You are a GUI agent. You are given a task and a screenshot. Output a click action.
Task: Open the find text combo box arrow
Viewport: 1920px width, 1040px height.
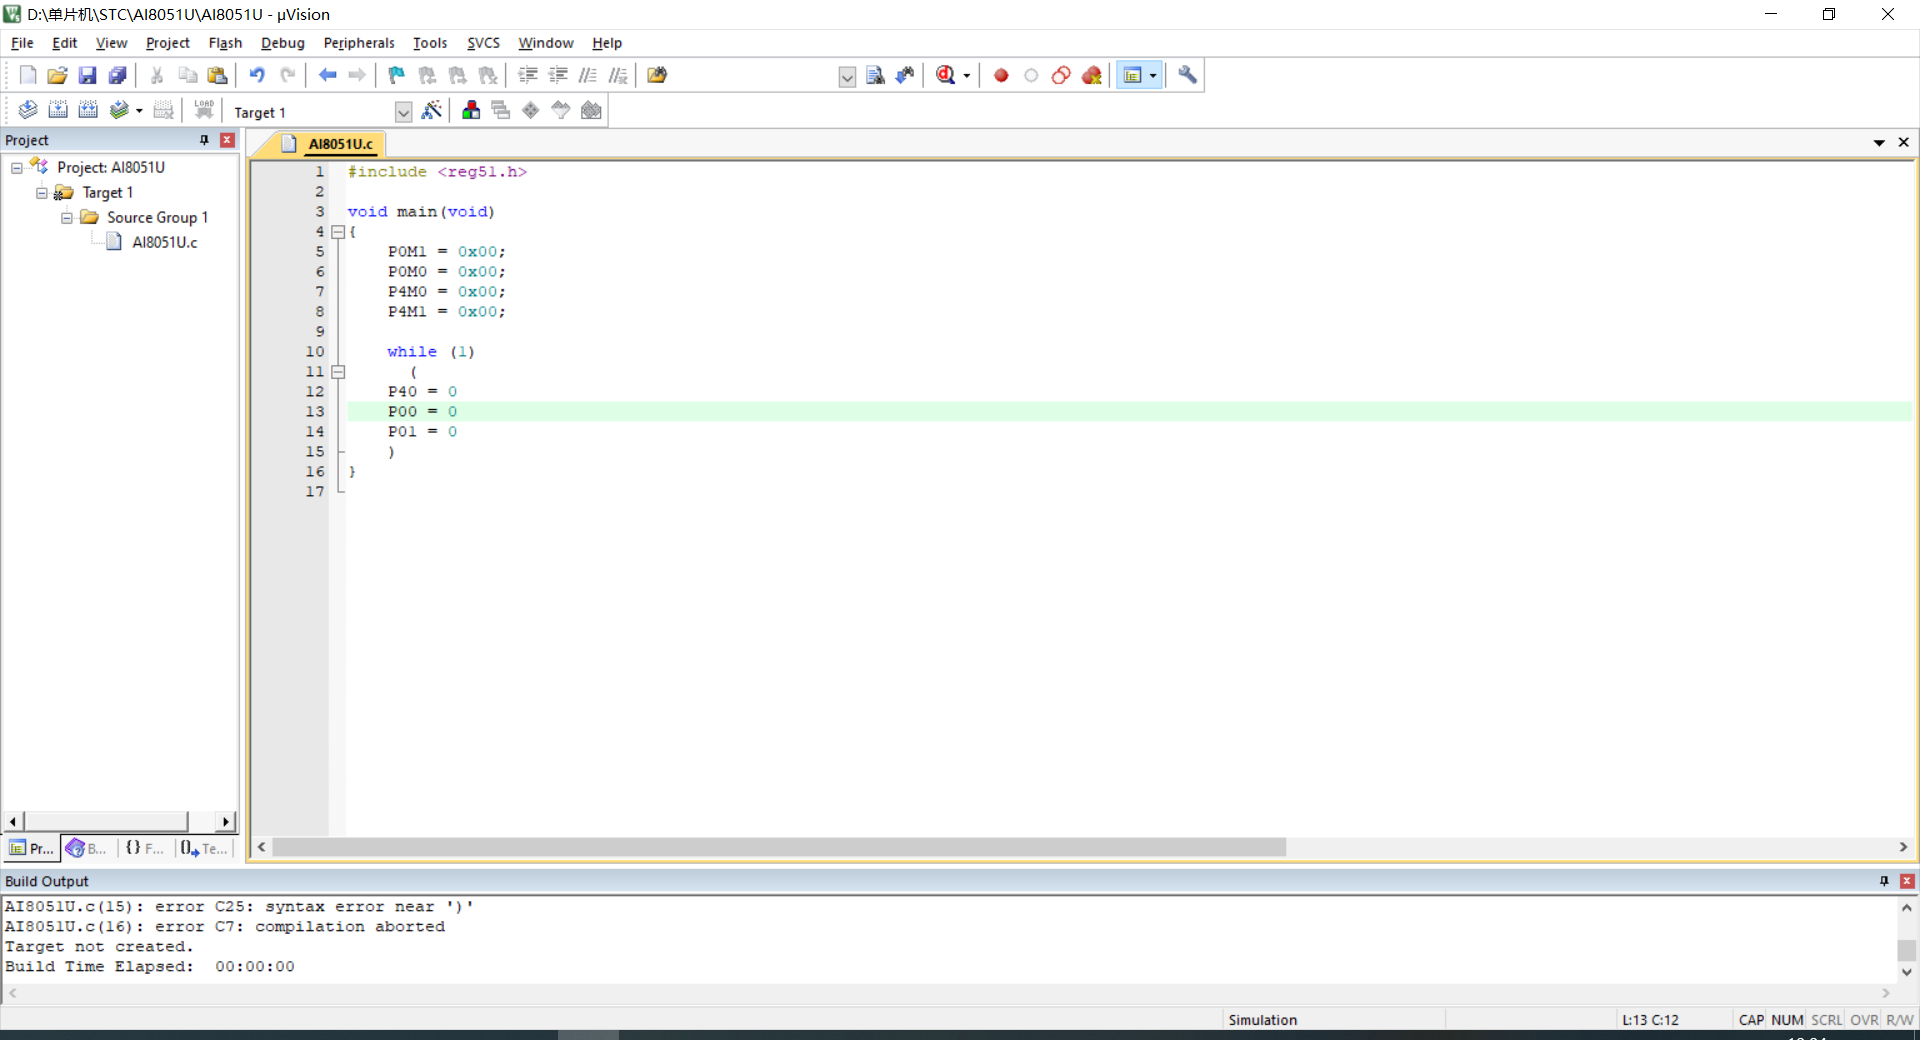pos(847,77)
